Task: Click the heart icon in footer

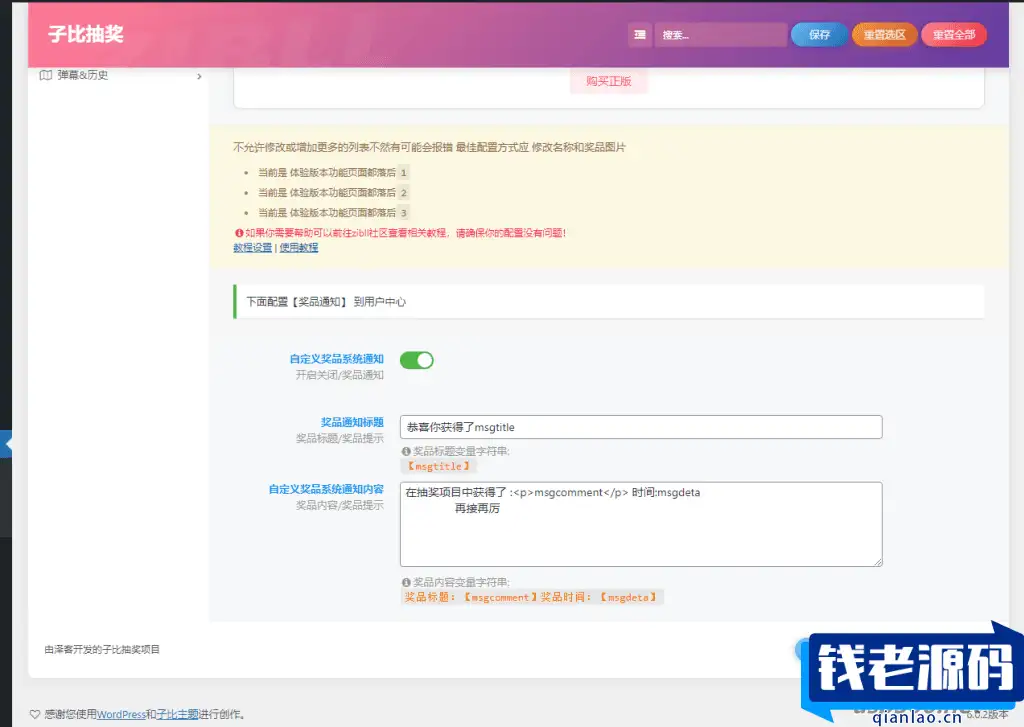Action: point(35,715)
